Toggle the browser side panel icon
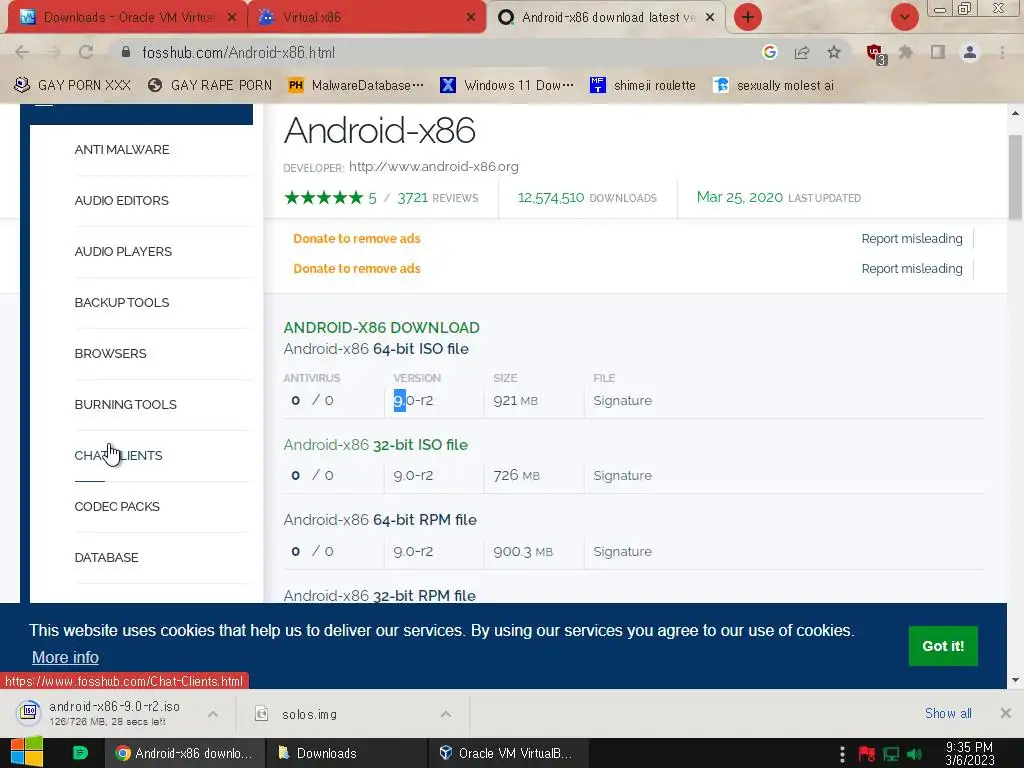This screenshot has width=1024, height=768. pos(938,52)
